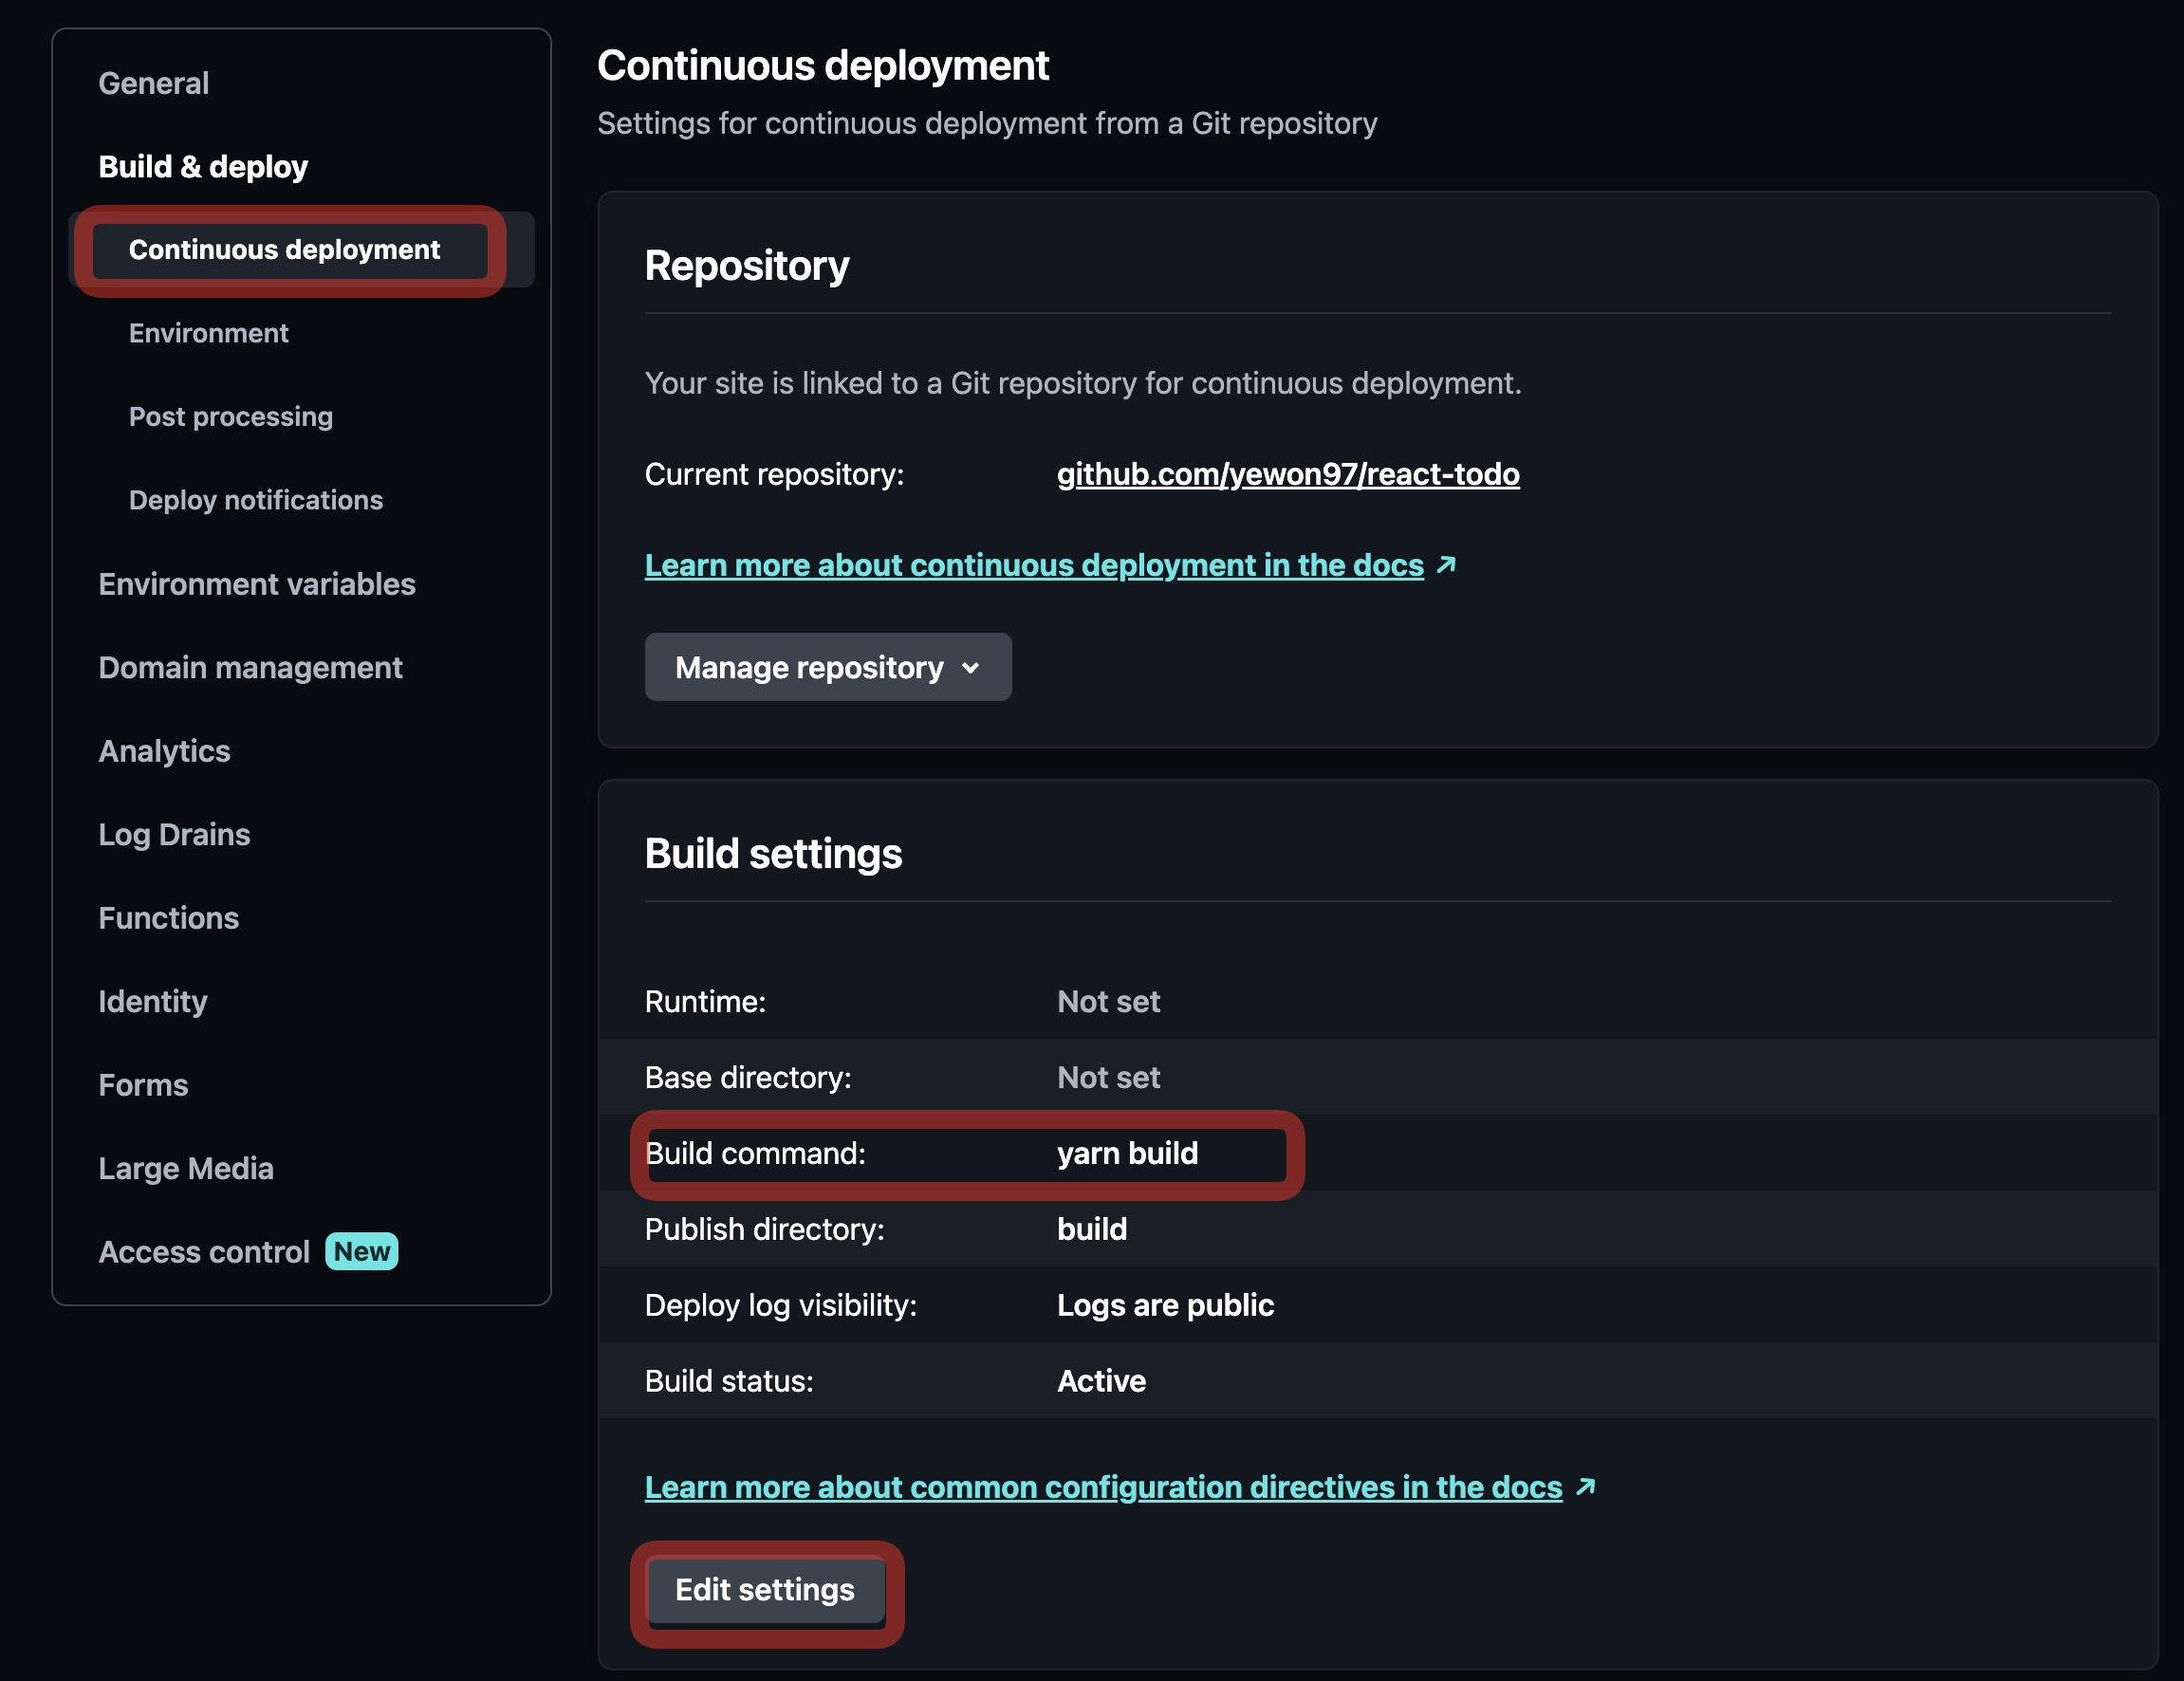Open the Identity settings
Viewport: 2184px width, 1681px height.
(153, 1001)
